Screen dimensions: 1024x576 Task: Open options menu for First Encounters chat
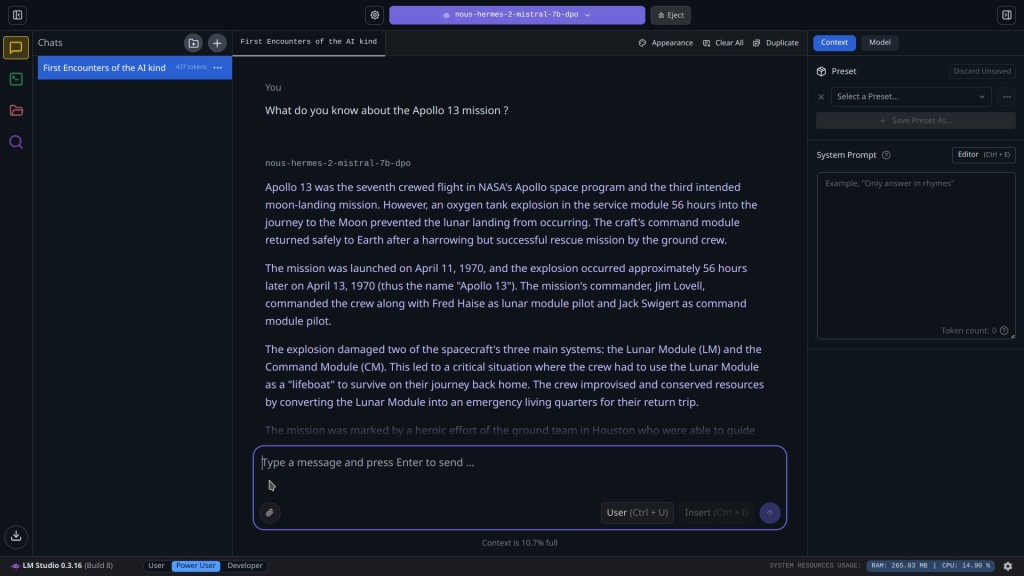point(217,67)
